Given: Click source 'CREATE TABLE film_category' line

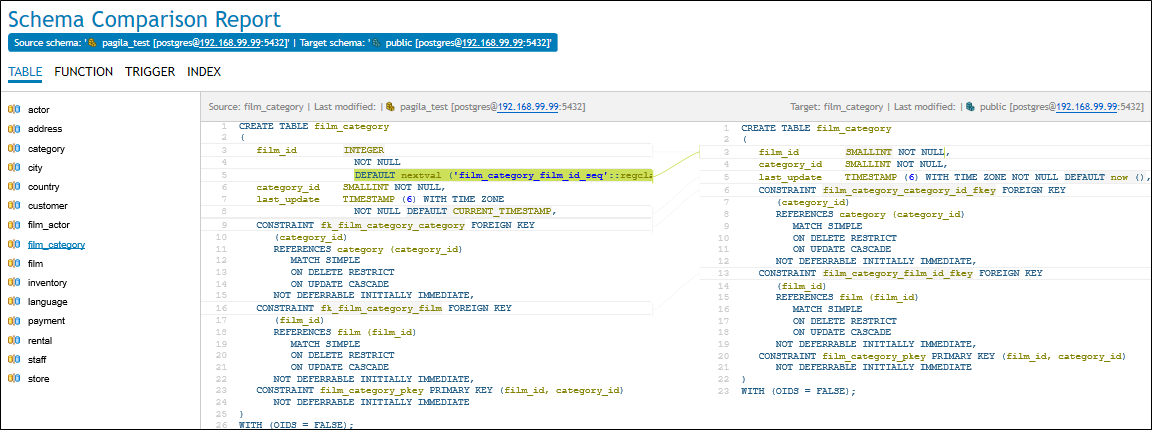Looking at the screenshot, I should pos(314,126).
